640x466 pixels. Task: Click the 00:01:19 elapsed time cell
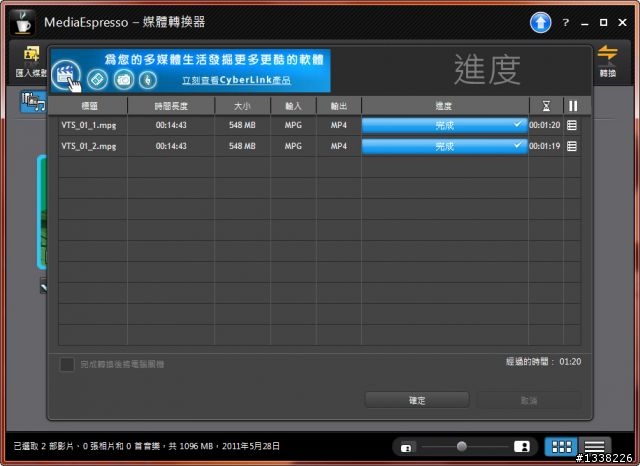pyautogui.click(x=545, y=146)
